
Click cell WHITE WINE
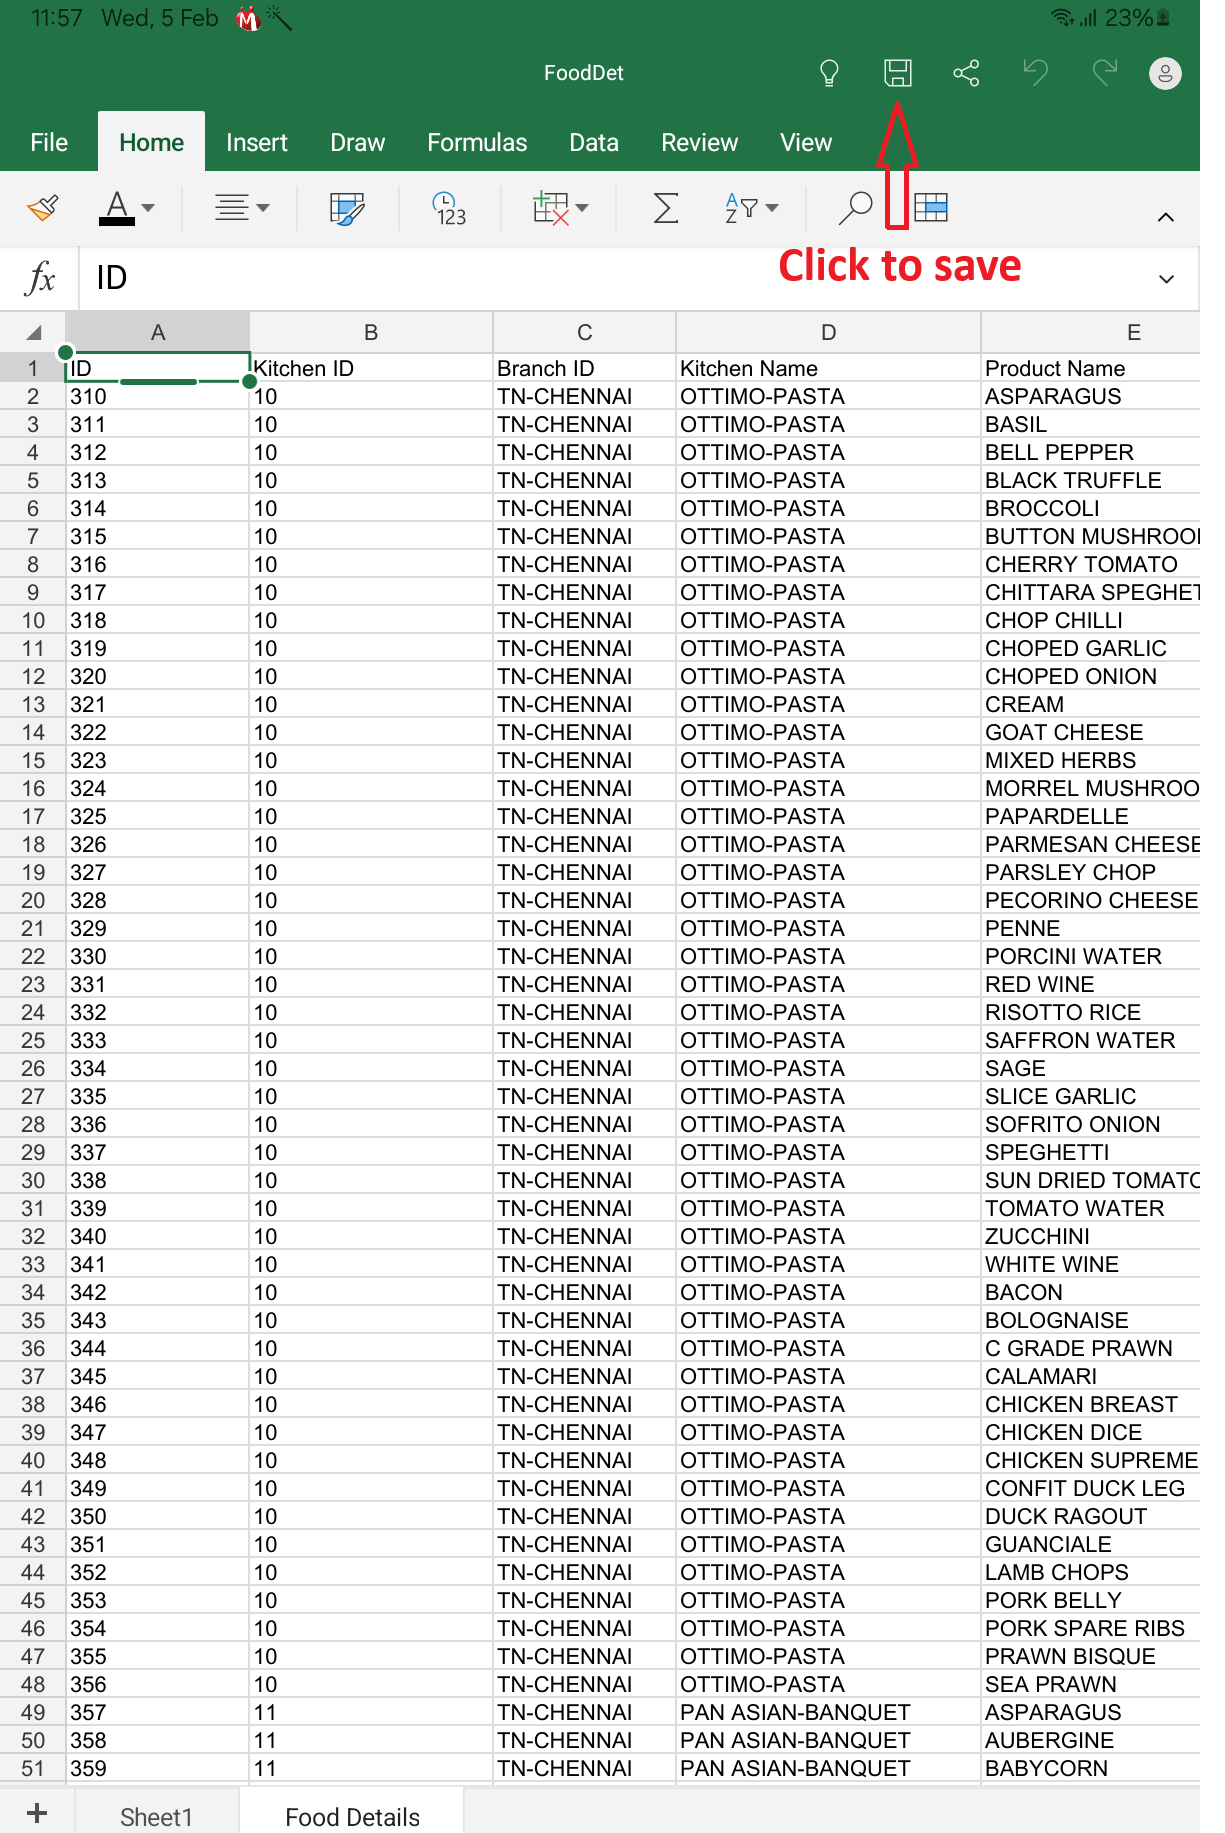(1091, 1264)
